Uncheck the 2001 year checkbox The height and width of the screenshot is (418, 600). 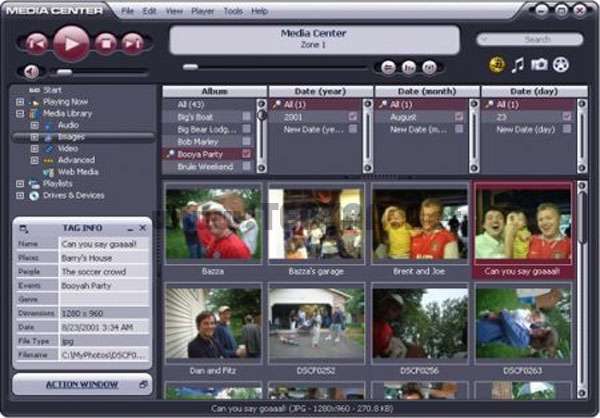tap(353, 116)
